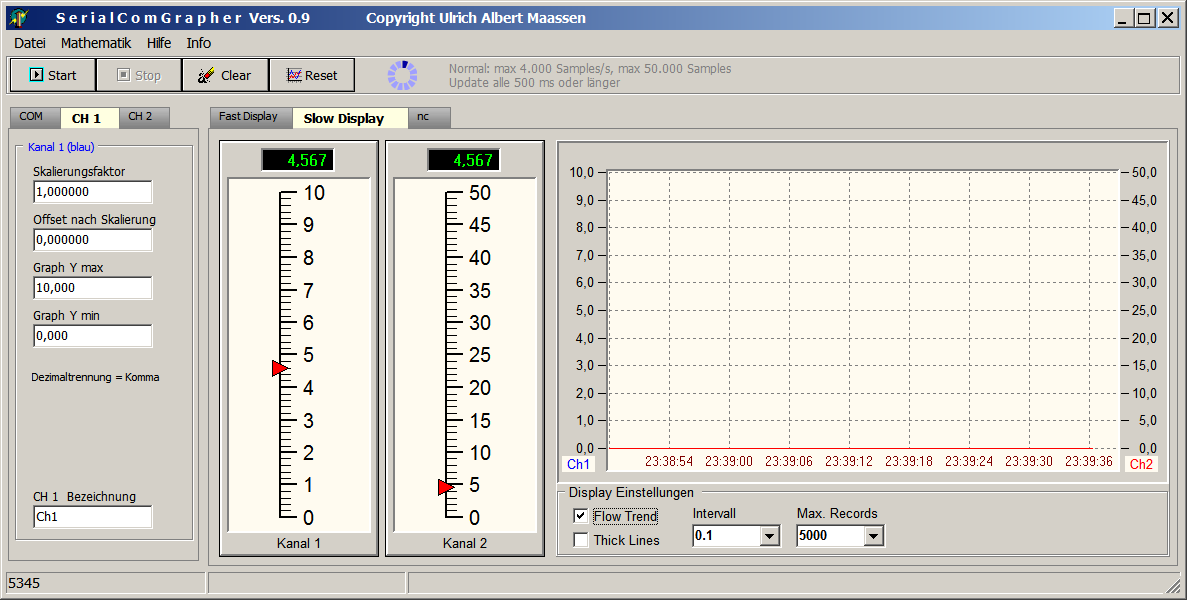1187x600 pixels.
Task: Click the Kanal 1 digital readout 4,567
Action: [298, 160]
